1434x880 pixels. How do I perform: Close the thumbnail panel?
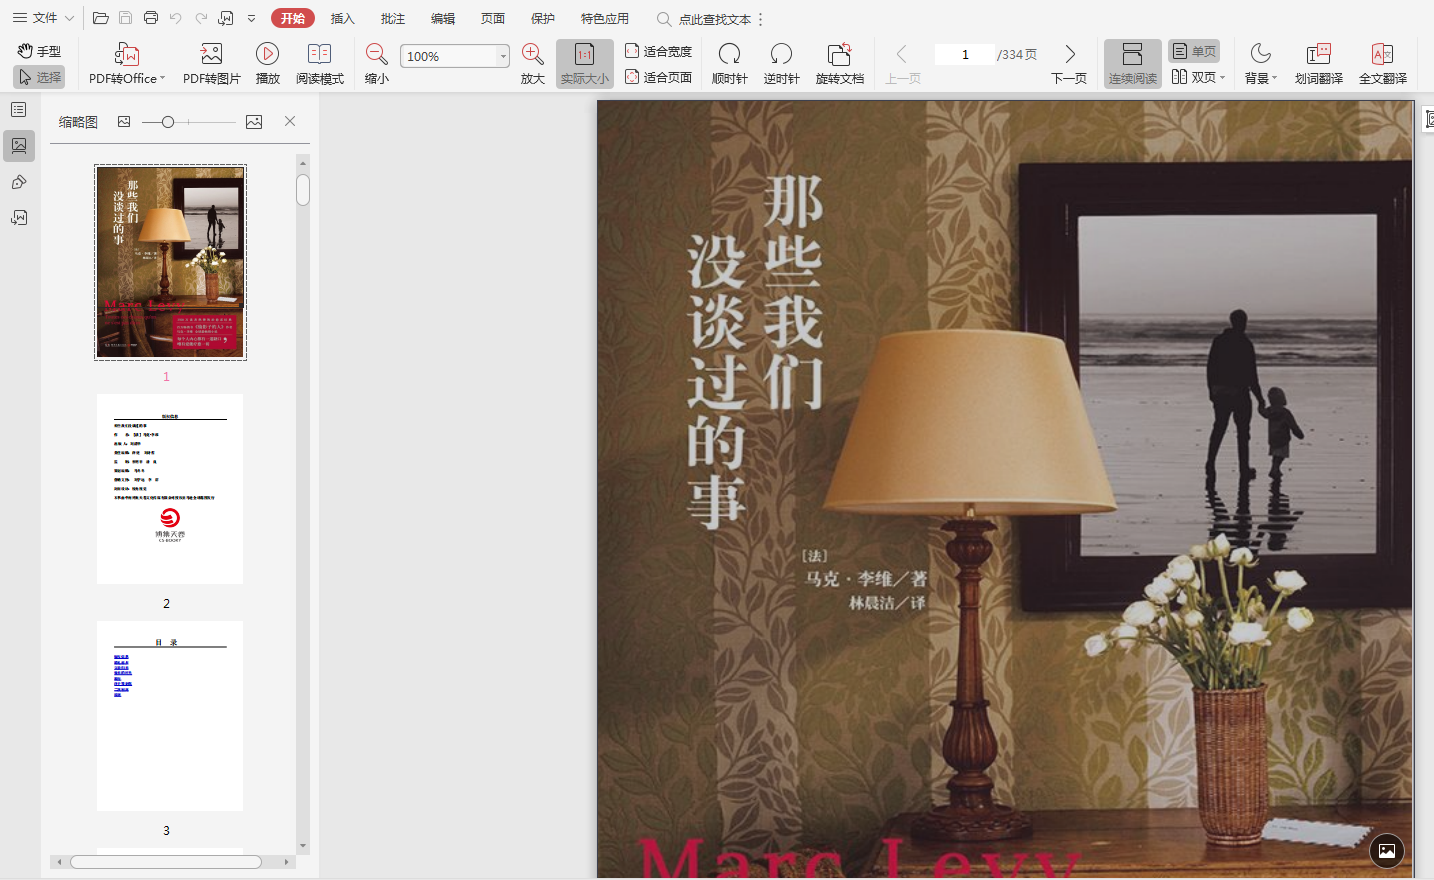click(x=290, y=121)
